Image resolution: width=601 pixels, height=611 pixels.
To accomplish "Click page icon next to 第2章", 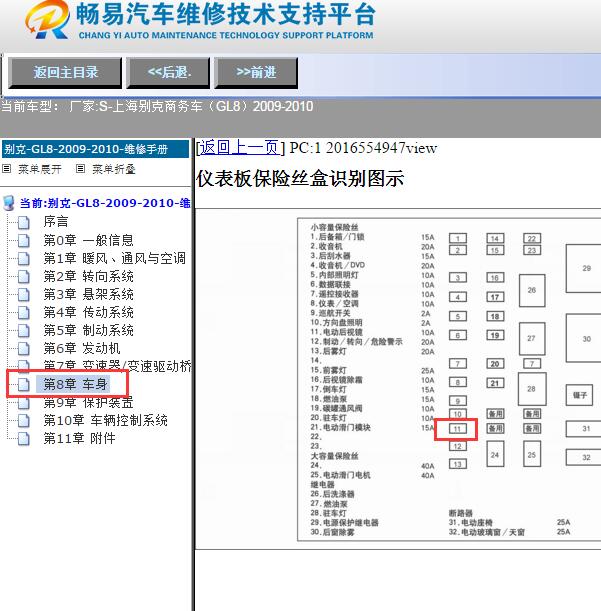I will point(24,277).
